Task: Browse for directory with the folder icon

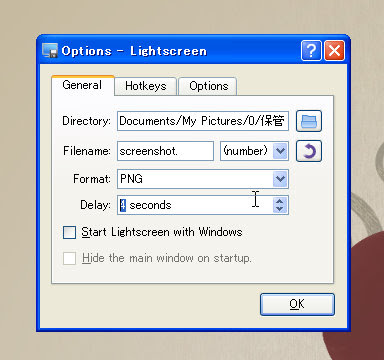Action: pyautogui.click(x=309, y=121)
